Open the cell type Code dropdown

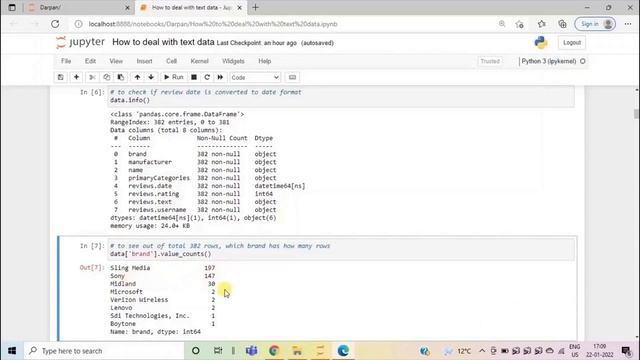[x=255, y=77]
